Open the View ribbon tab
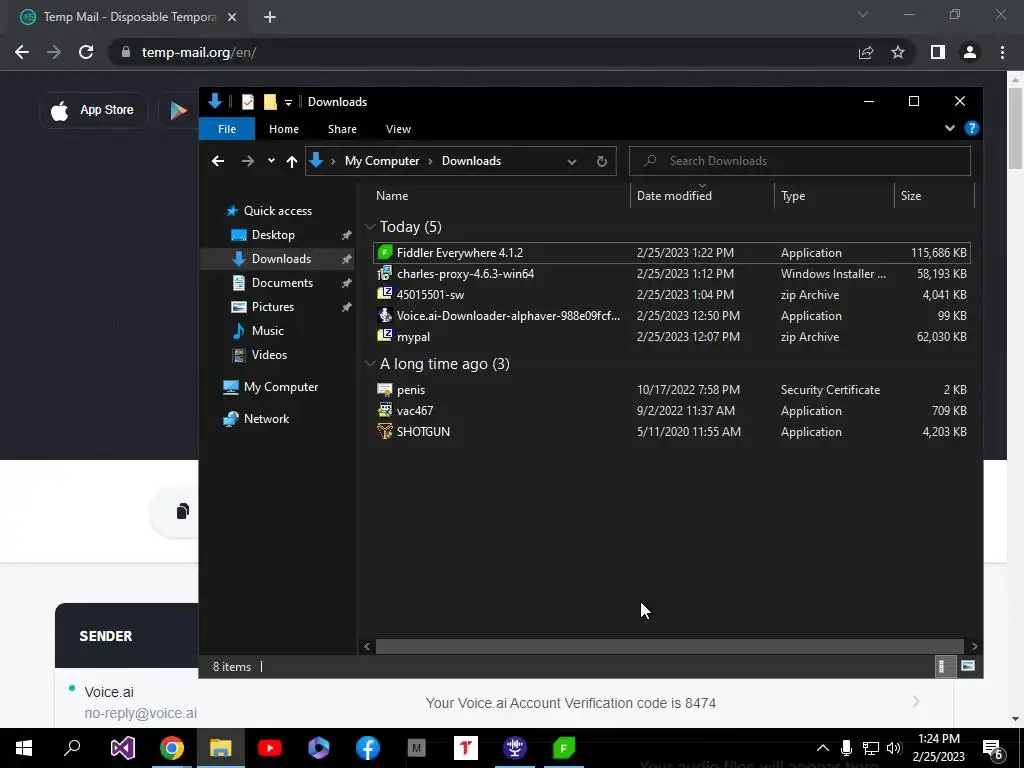Screen dimensions: 1024x768 398,129
